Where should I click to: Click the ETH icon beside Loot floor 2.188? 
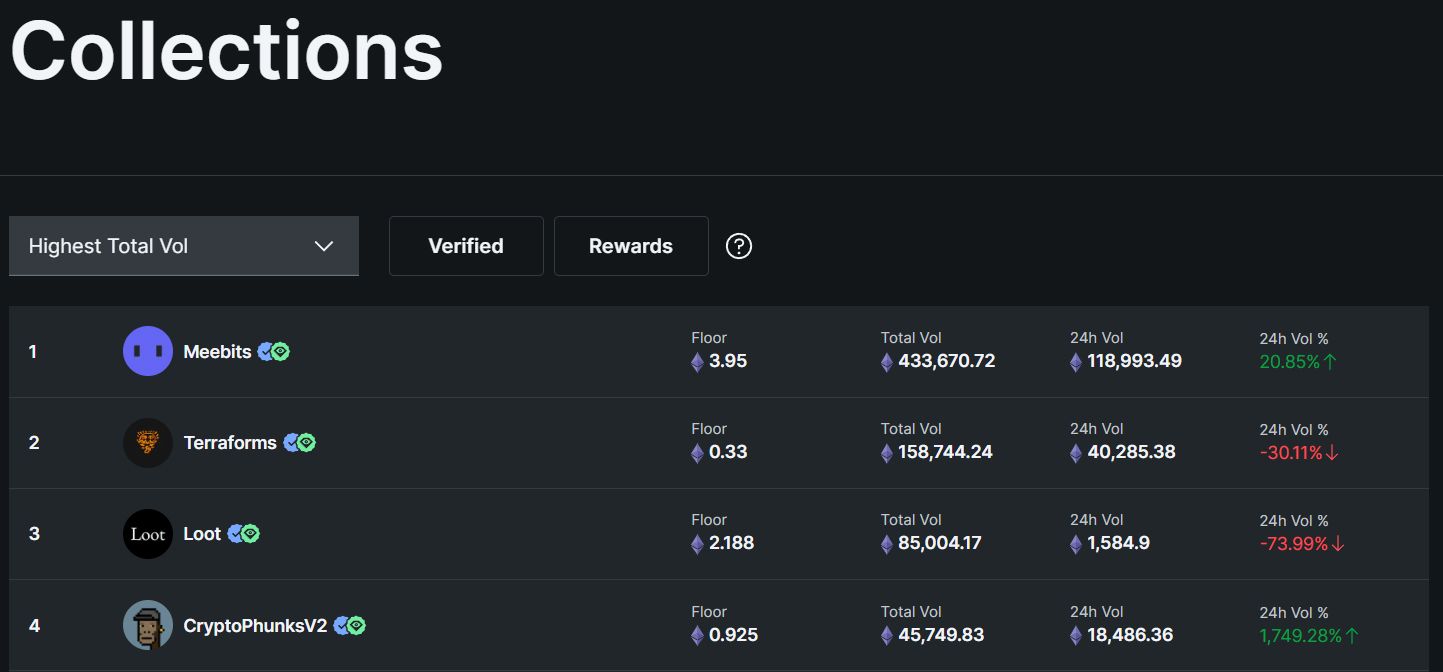(x=697, y=544)
